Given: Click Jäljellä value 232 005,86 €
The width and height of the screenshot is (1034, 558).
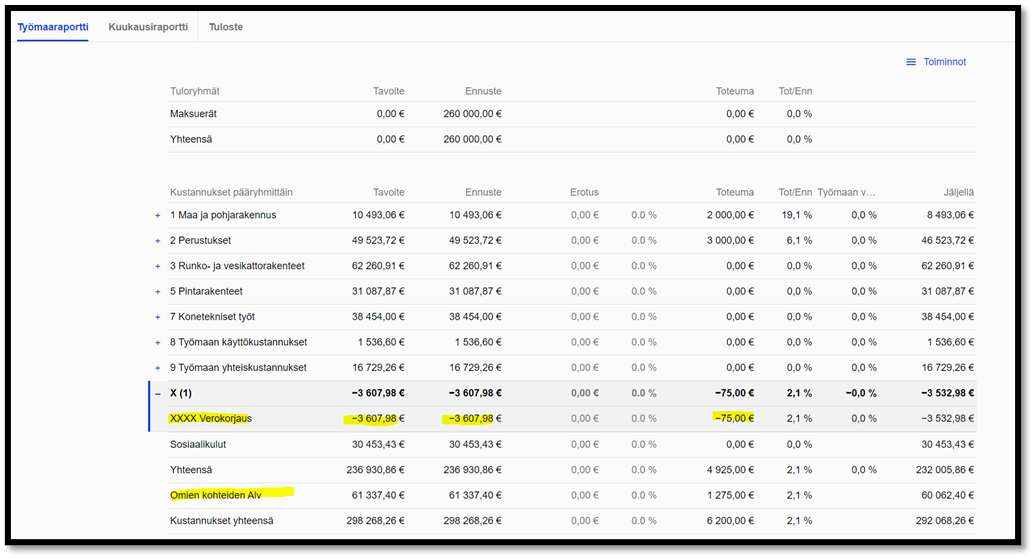Looking at the screenshot, I should (x=945, y=470).
